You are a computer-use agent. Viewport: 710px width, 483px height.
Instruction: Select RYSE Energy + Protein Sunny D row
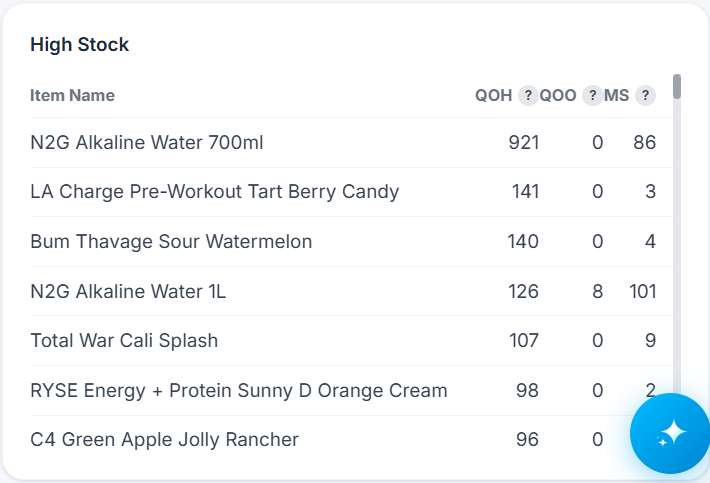(x=351, y=390)
